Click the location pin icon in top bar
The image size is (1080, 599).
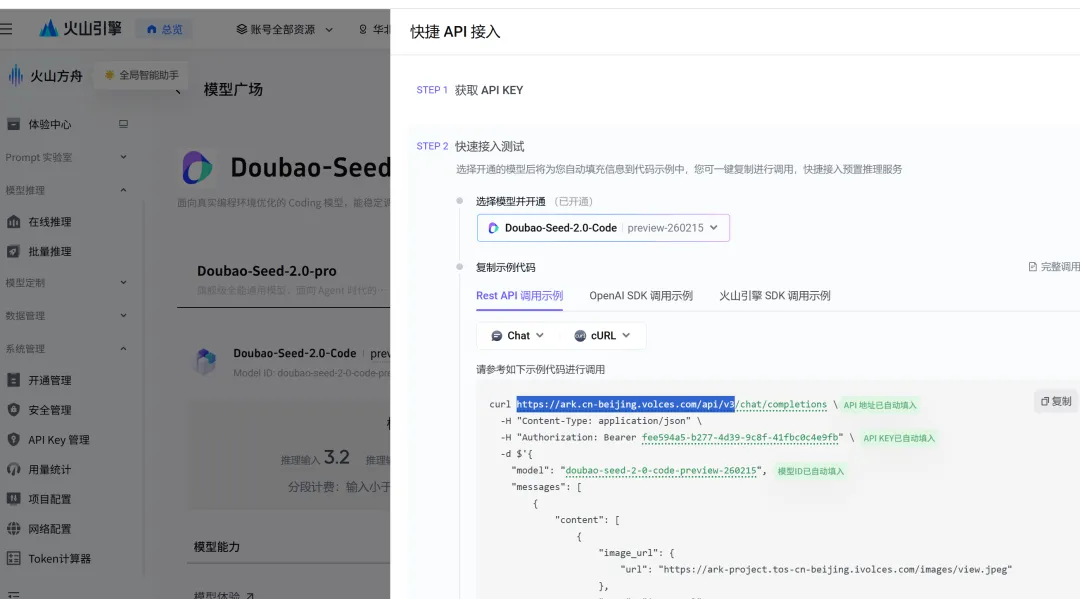363,30
